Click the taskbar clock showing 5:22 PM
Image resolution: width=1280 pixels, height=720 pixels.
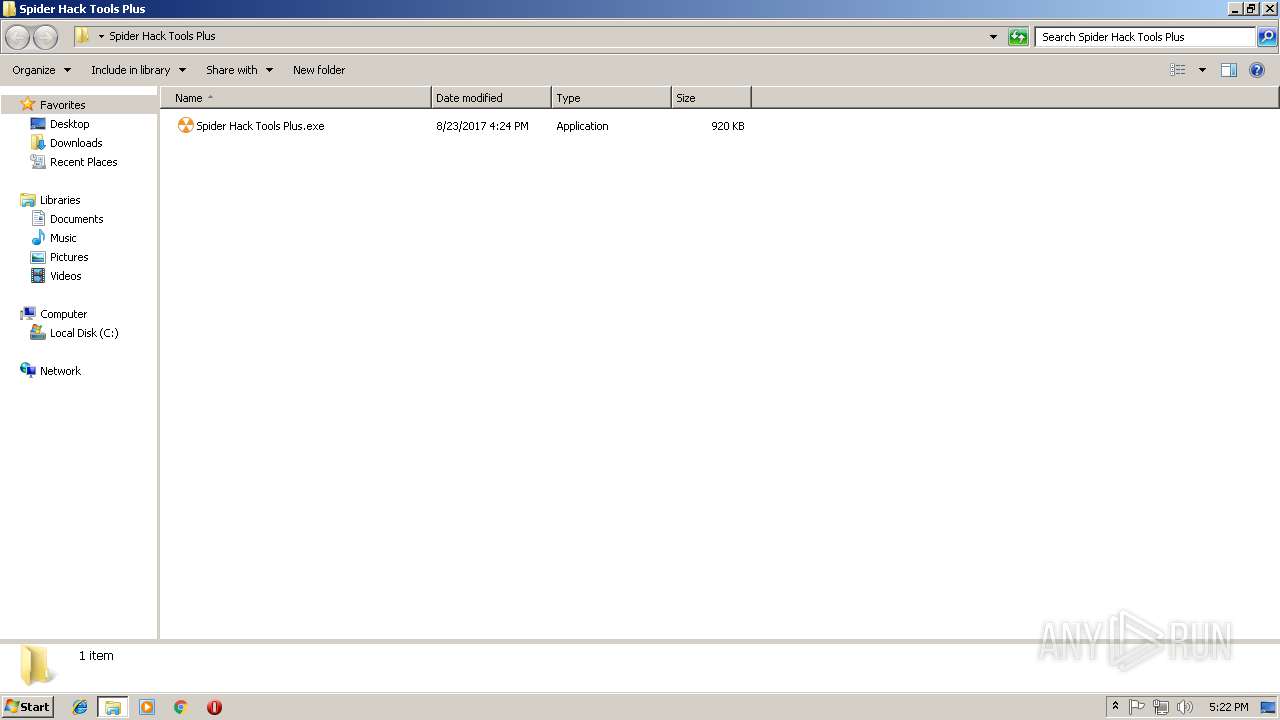click(x=1228, y=707)
